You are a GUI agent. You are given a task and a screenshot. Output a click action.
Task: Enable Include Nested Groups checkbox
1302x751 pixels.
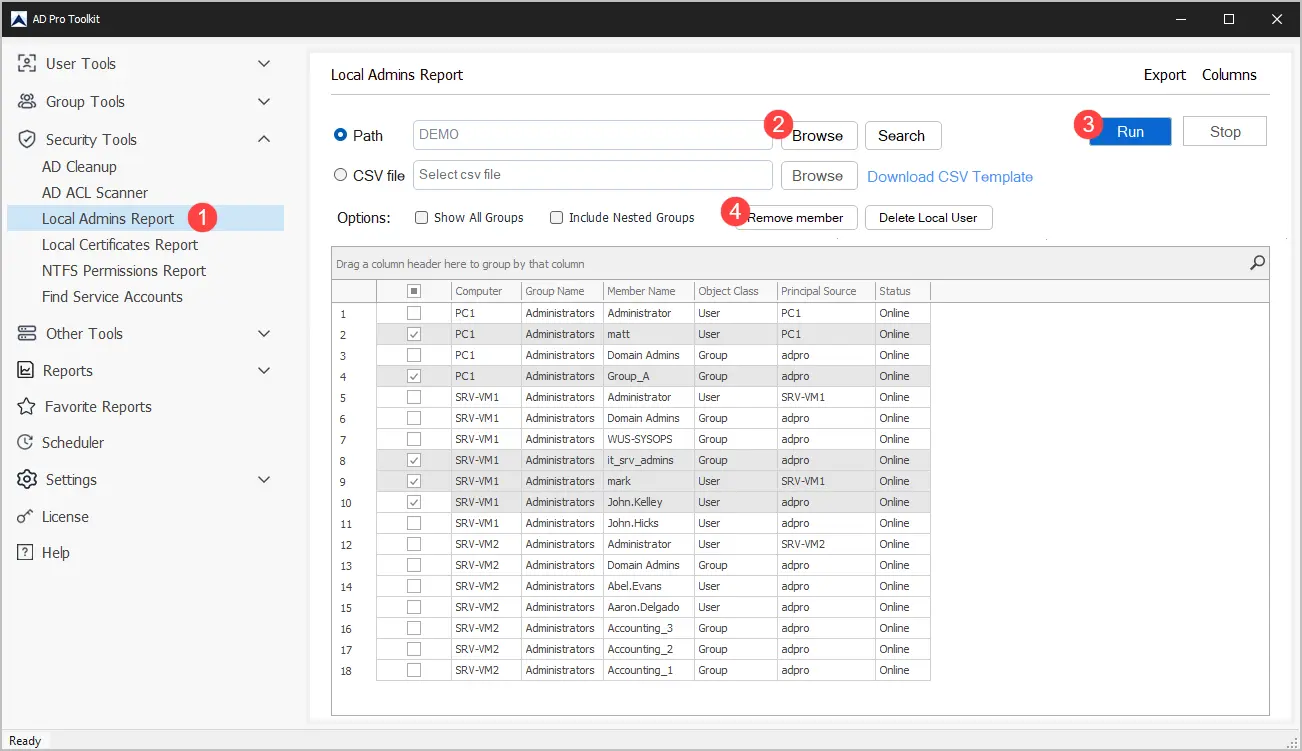[557, 217]
